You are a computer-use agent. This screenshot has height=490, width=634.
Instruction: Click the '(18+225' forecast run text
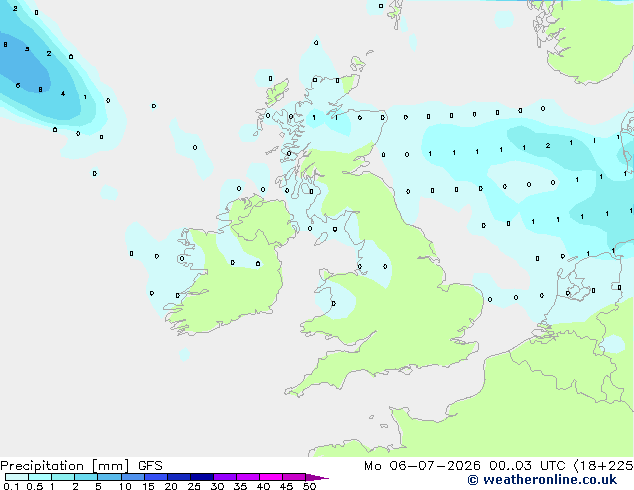(x=603, y=466)
